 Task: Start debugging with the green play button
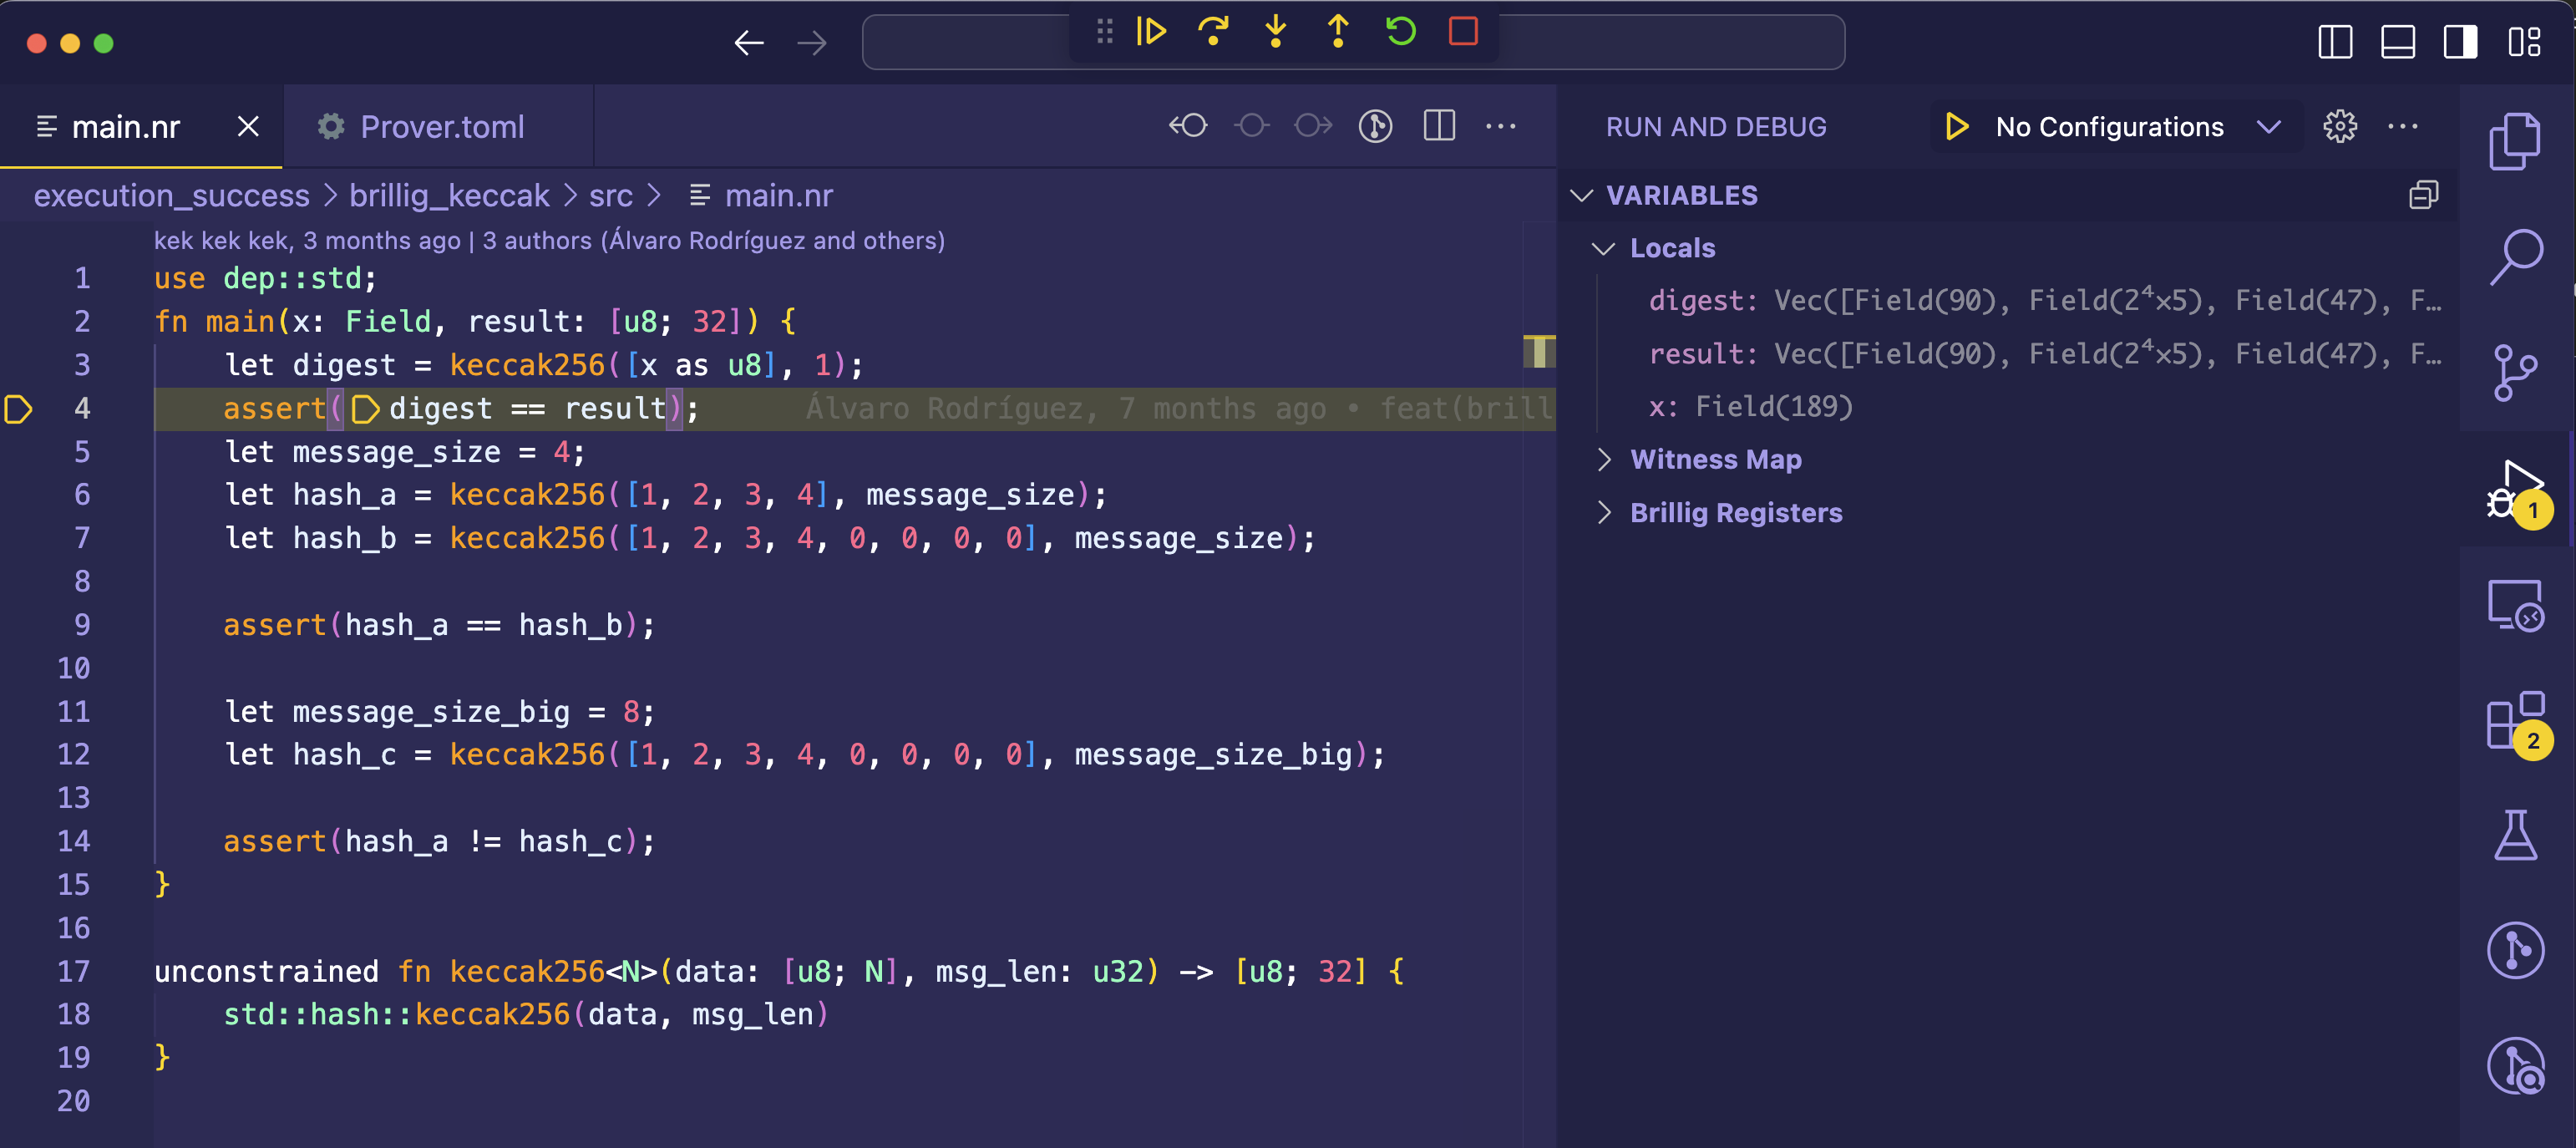click(x=1955, y=127)
